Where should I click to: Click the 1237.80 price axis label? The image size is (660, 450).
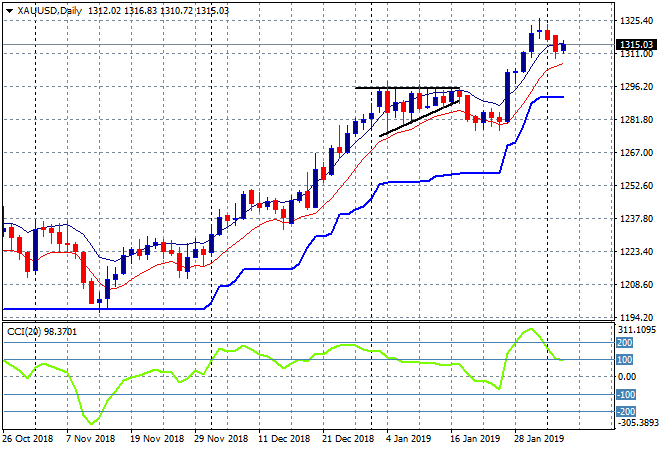click(x=636, y=218)
